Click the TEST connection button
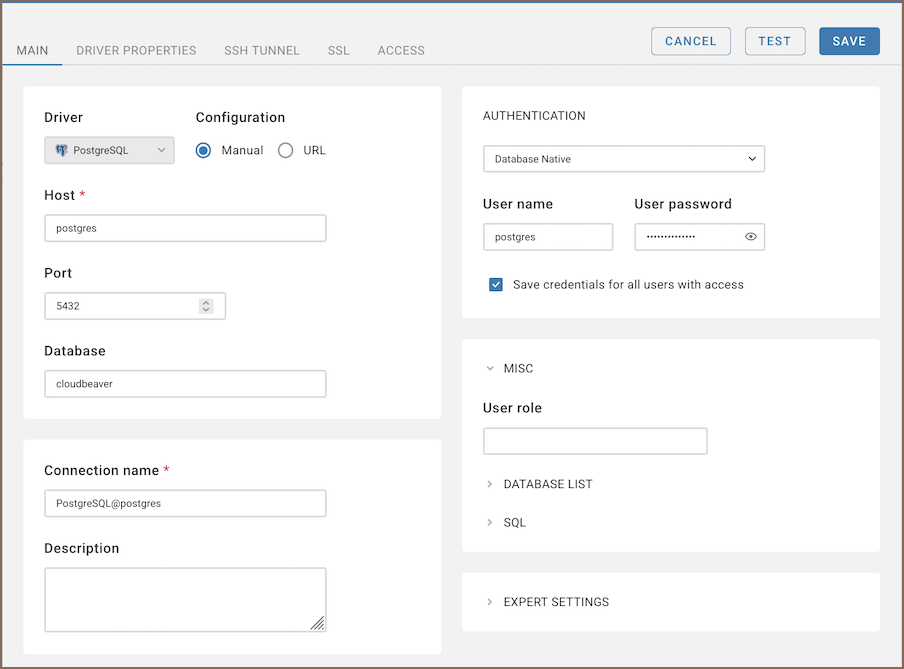This screenshot has width=904, height=669. (775, 41)
